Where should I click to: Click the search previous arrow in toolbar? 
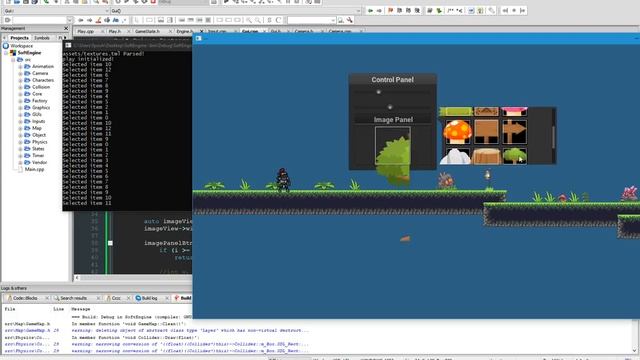(x=81, y=20)
